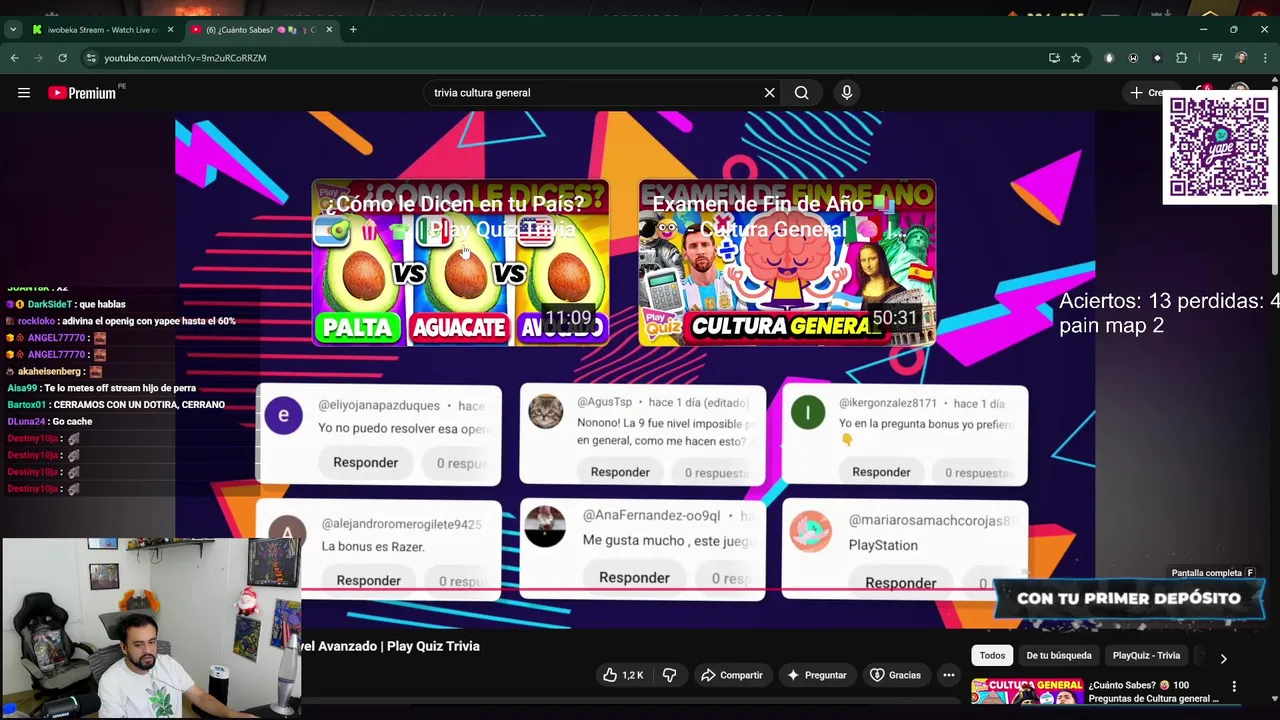Click the browser address bar URL

point(185,58)
